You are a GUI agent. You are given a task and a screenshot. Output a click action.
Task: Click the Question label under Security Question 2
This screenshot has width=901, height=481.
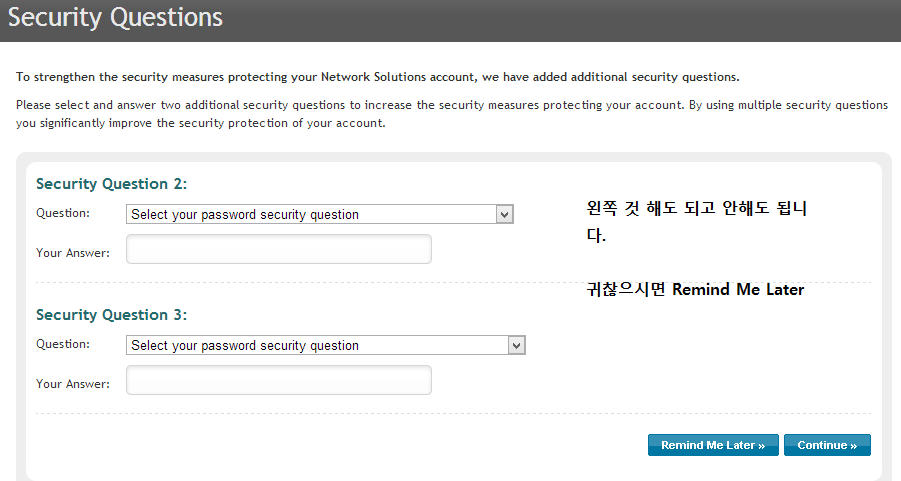(x=63, y=213)
